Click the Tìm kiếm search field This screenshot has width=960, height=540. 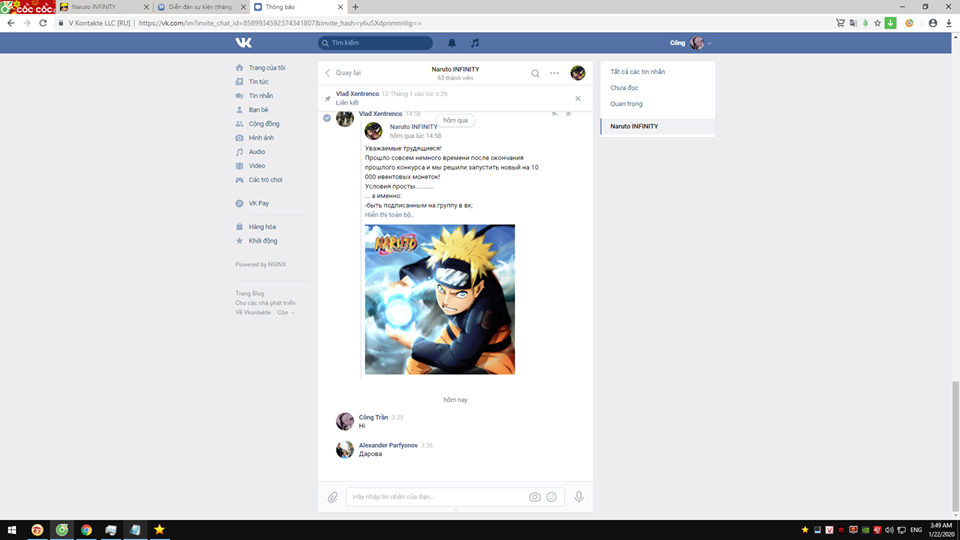(x=375, y=43)
